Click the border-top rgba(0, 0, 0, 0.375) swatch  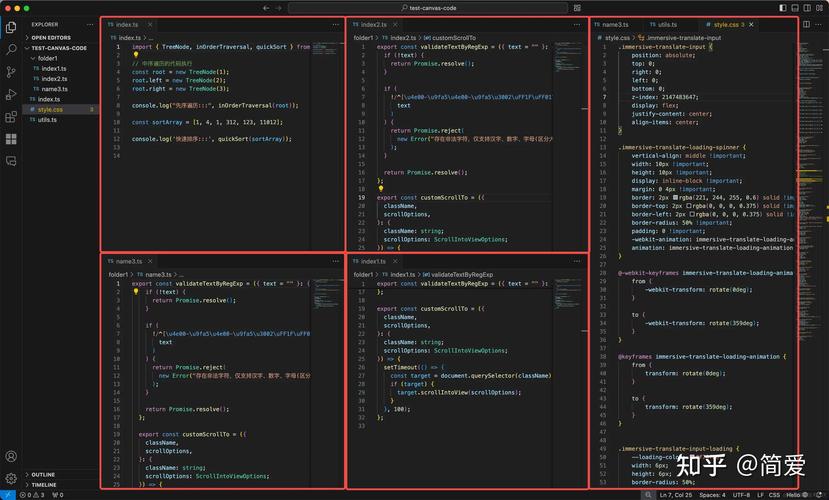(x=689, y=206)
